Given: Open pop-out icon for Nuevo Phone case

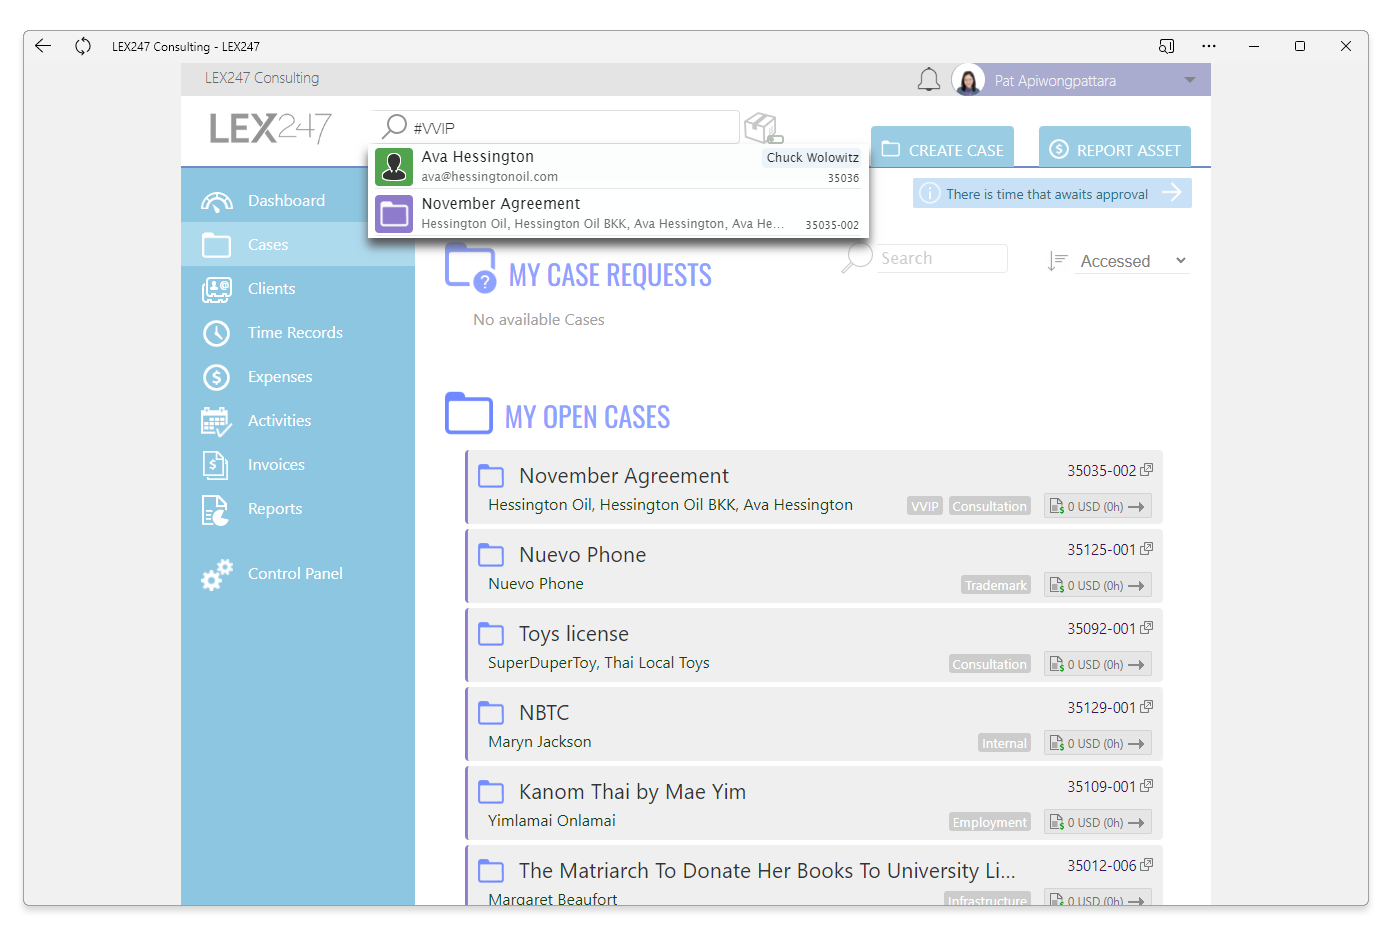Looking at the screenshot, I should pos(1147,549).
